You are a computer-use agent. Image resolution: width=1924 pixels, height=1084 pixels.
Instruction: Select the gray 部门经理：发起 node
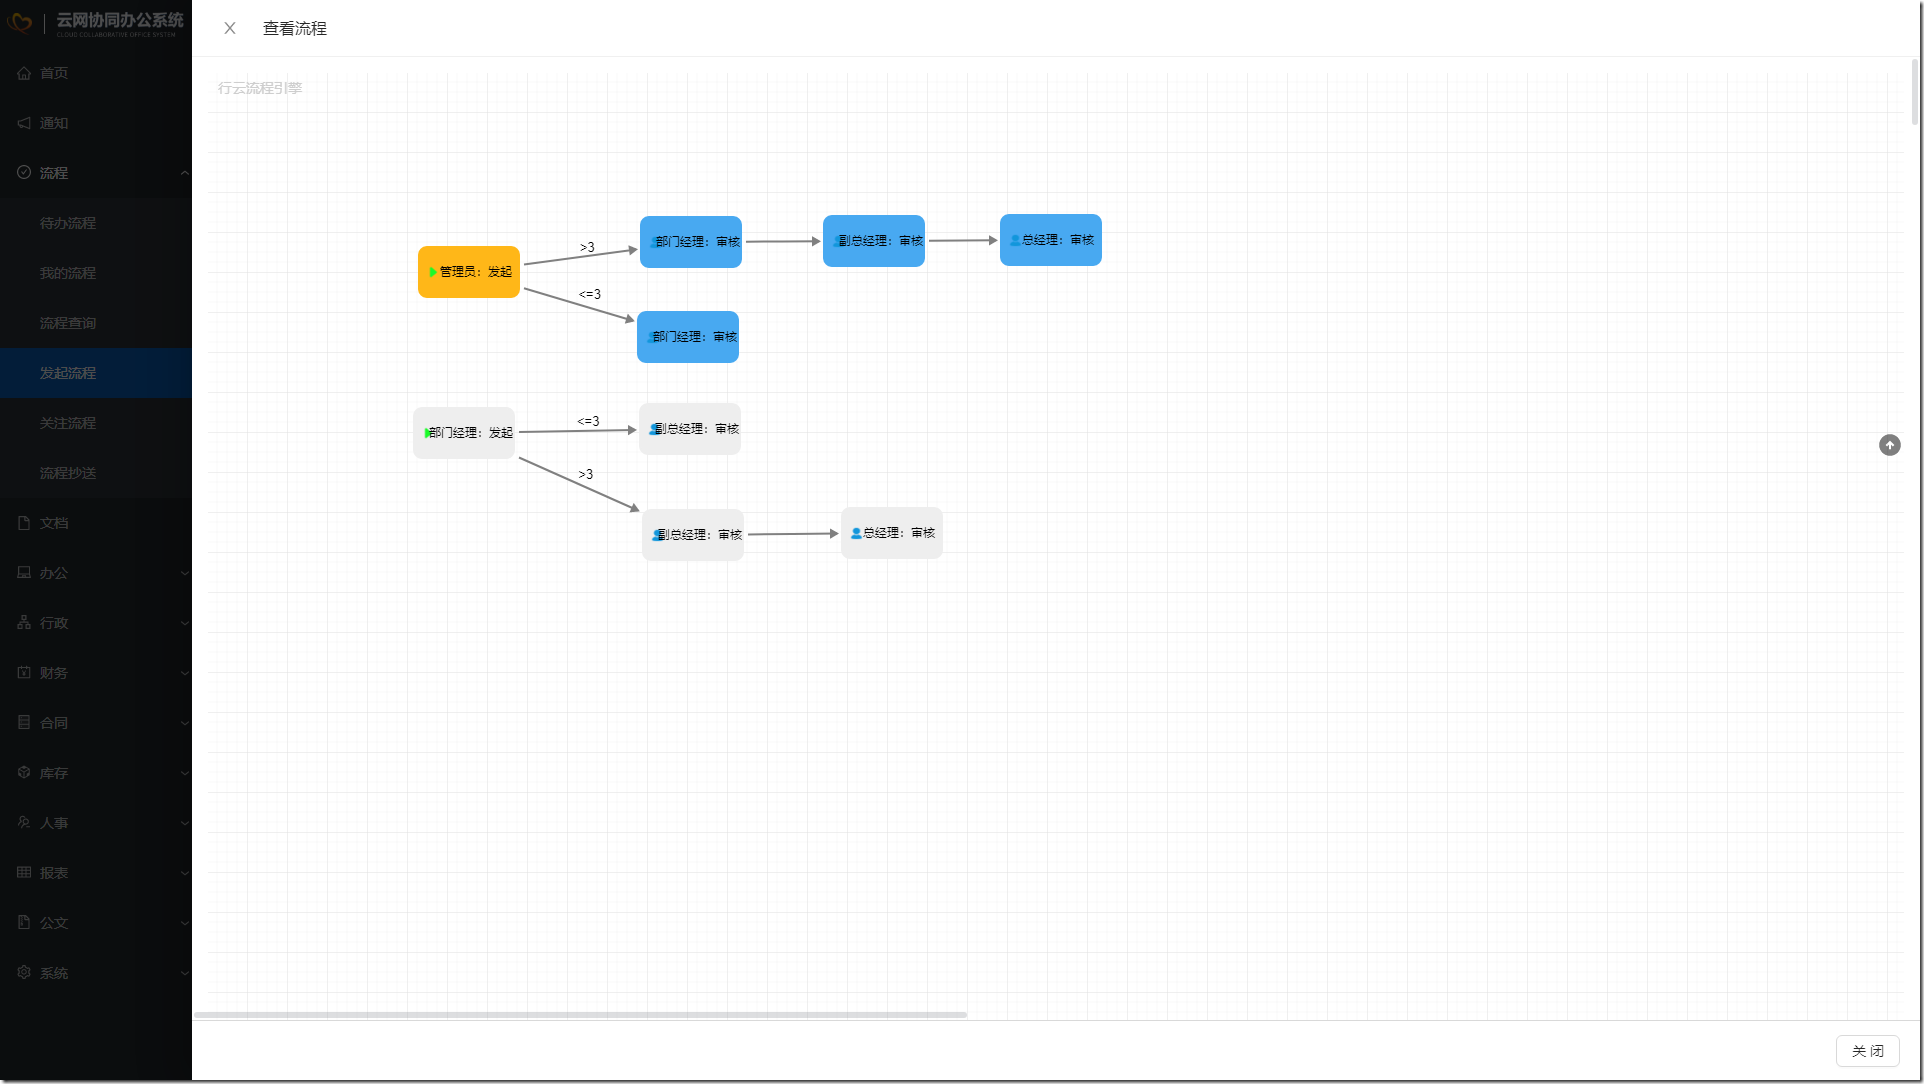coord(464,433)
